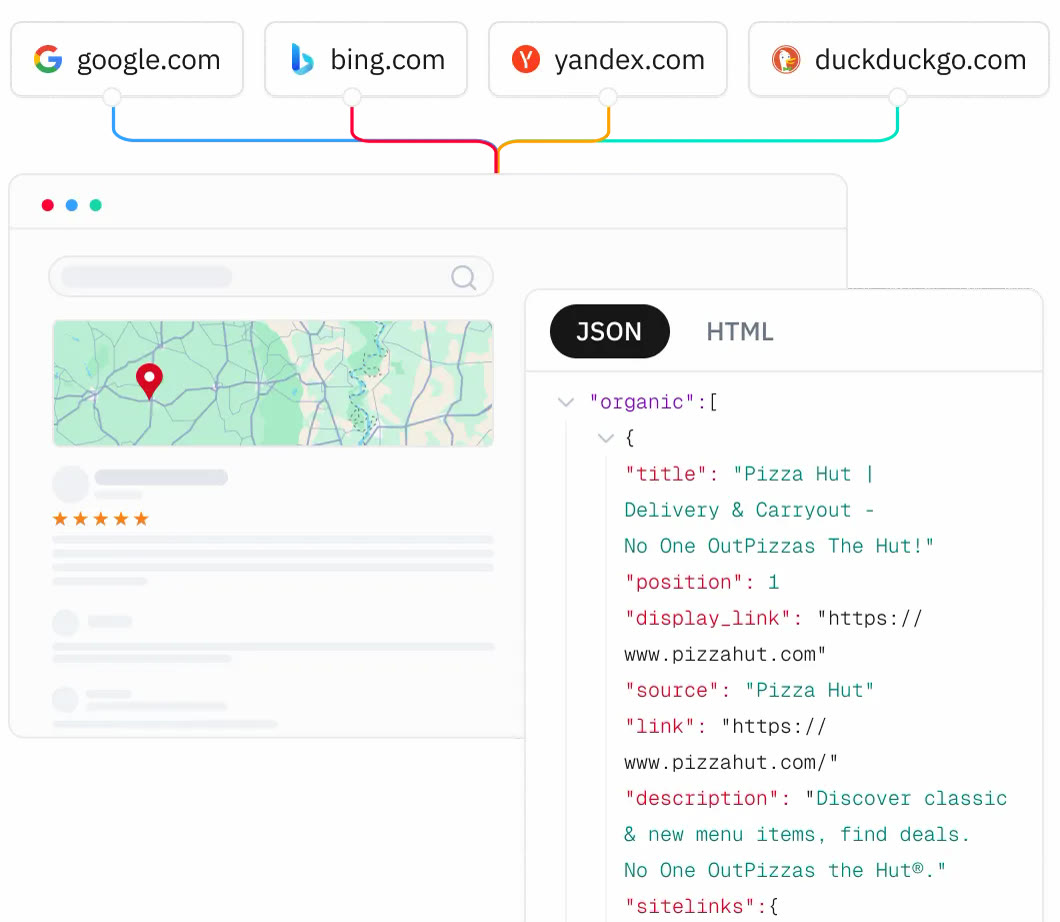Image resolution: width=1060 pixels, height=922 pixels.
Task: Click "Delivery & Carryout -" title line
Action: click(749, 510)
